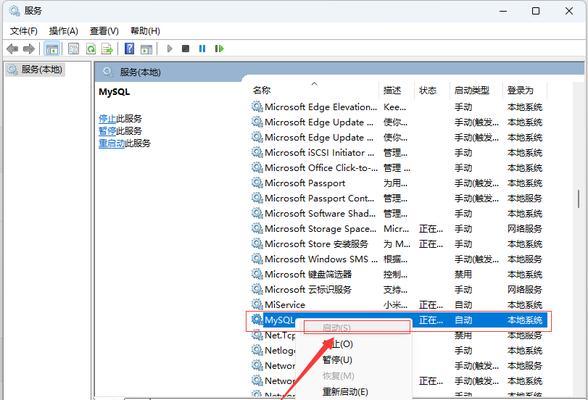Screen dimensions: 588x400
Task: Open the 操作(A) menu
Action: tap(63, 31)
